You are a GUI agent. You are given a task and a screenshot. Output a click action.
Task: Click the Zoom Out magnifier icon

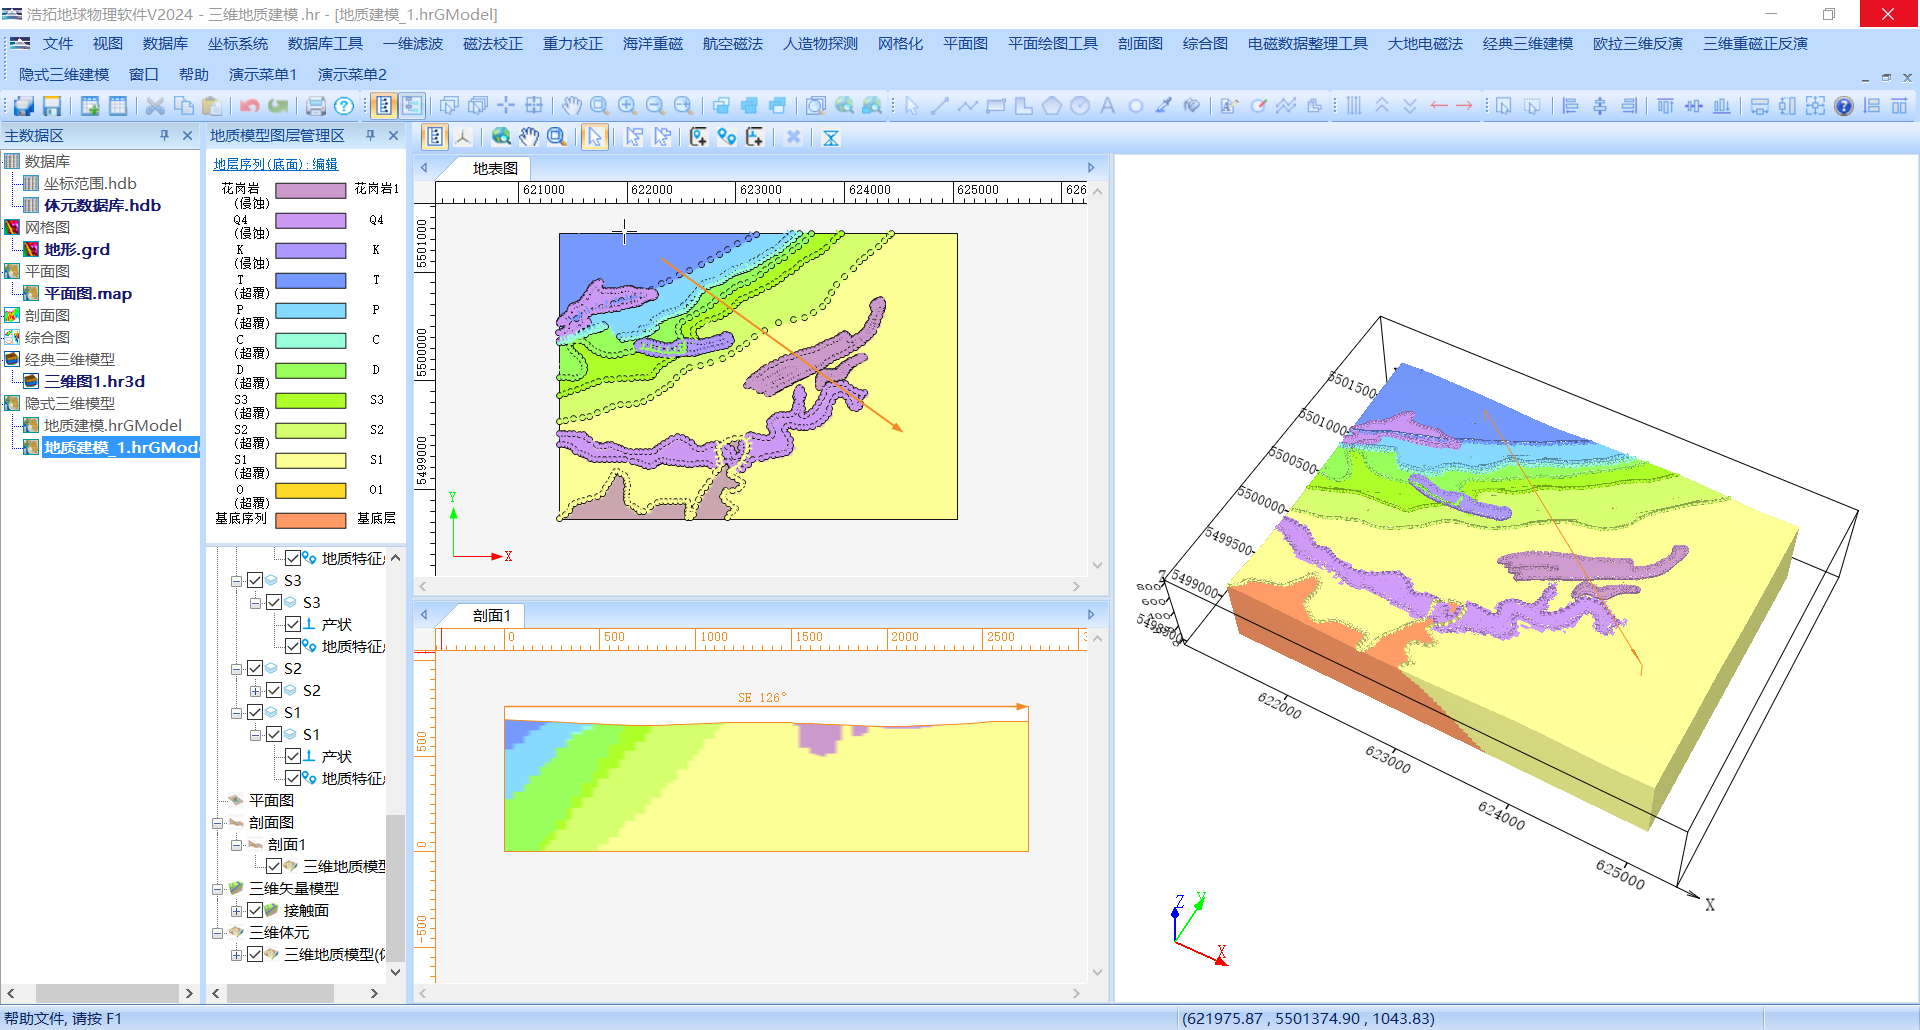point(655,106)
